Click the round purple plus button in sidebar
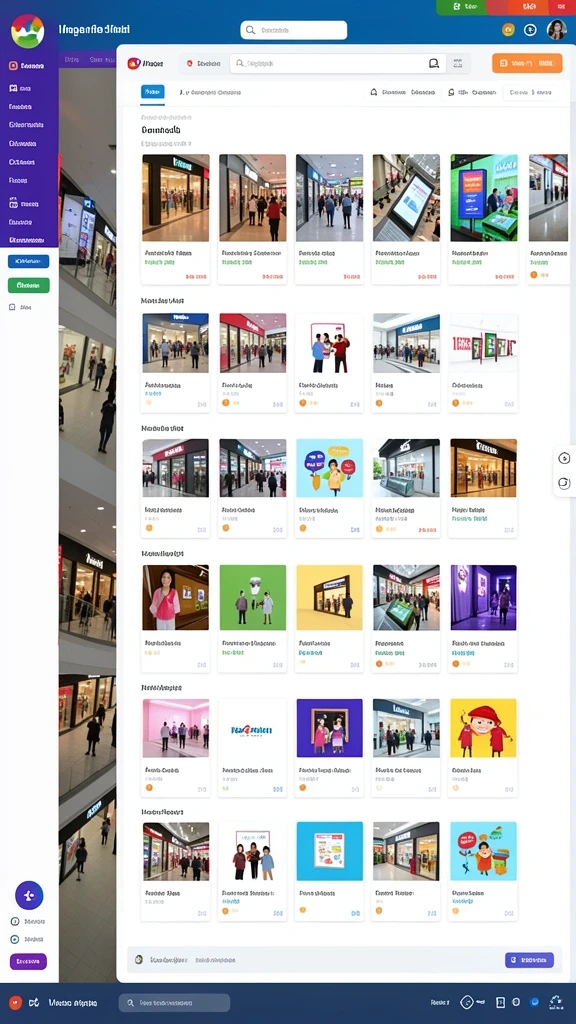 point(29,895)
